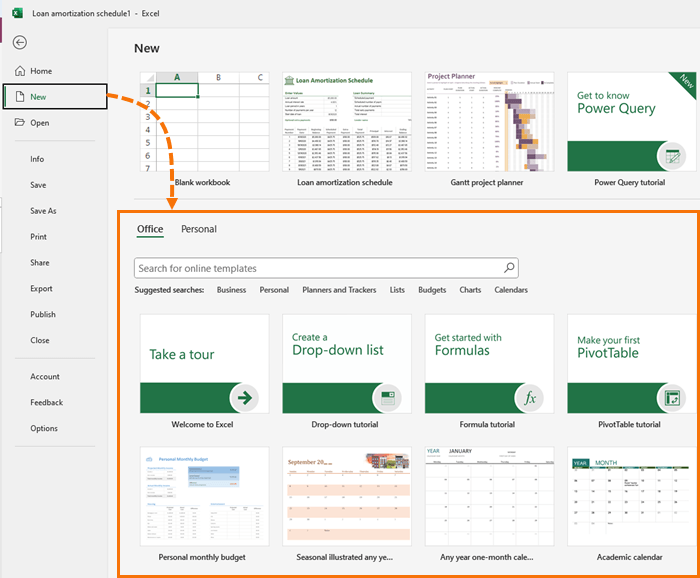Screen dimensions: 700x578
Task: Click the fx icon on Formulas card
Action: [x=529, y=398]
